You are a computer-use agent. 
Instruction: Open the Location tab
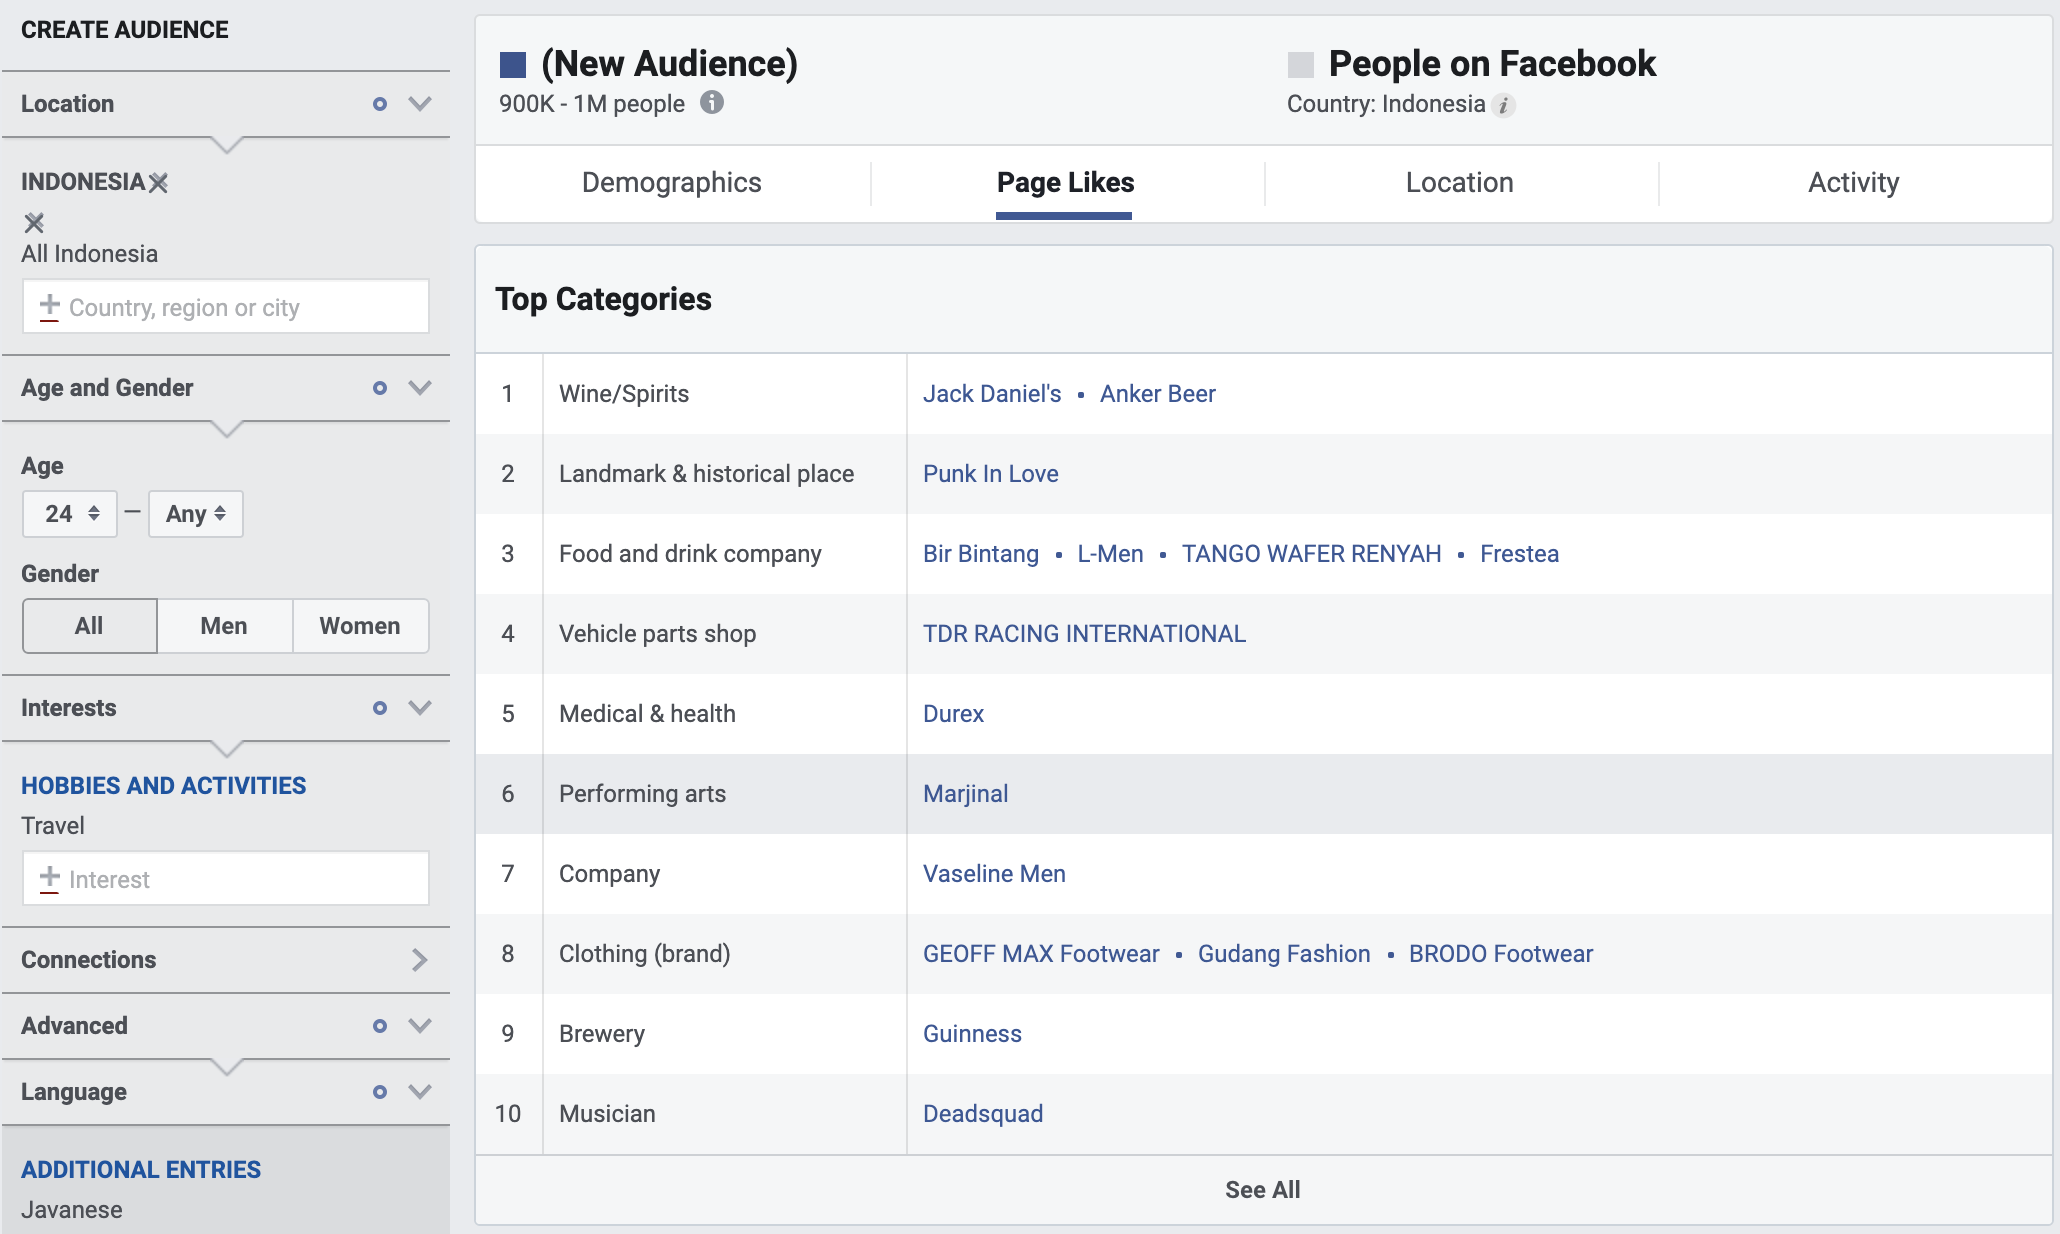pyautogui.click(x=1459, y=183)
